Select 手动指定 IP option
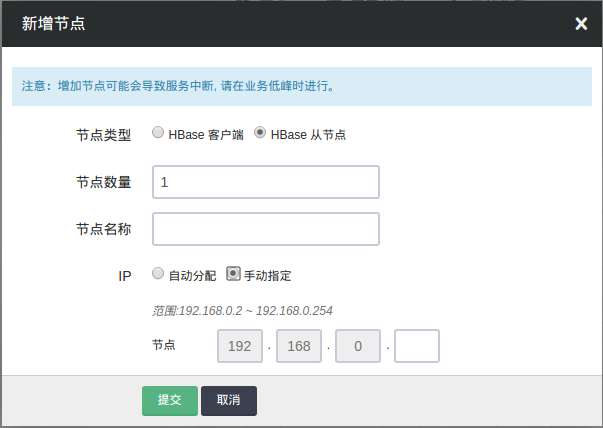The image size is (603, 428). click(234, 273)
